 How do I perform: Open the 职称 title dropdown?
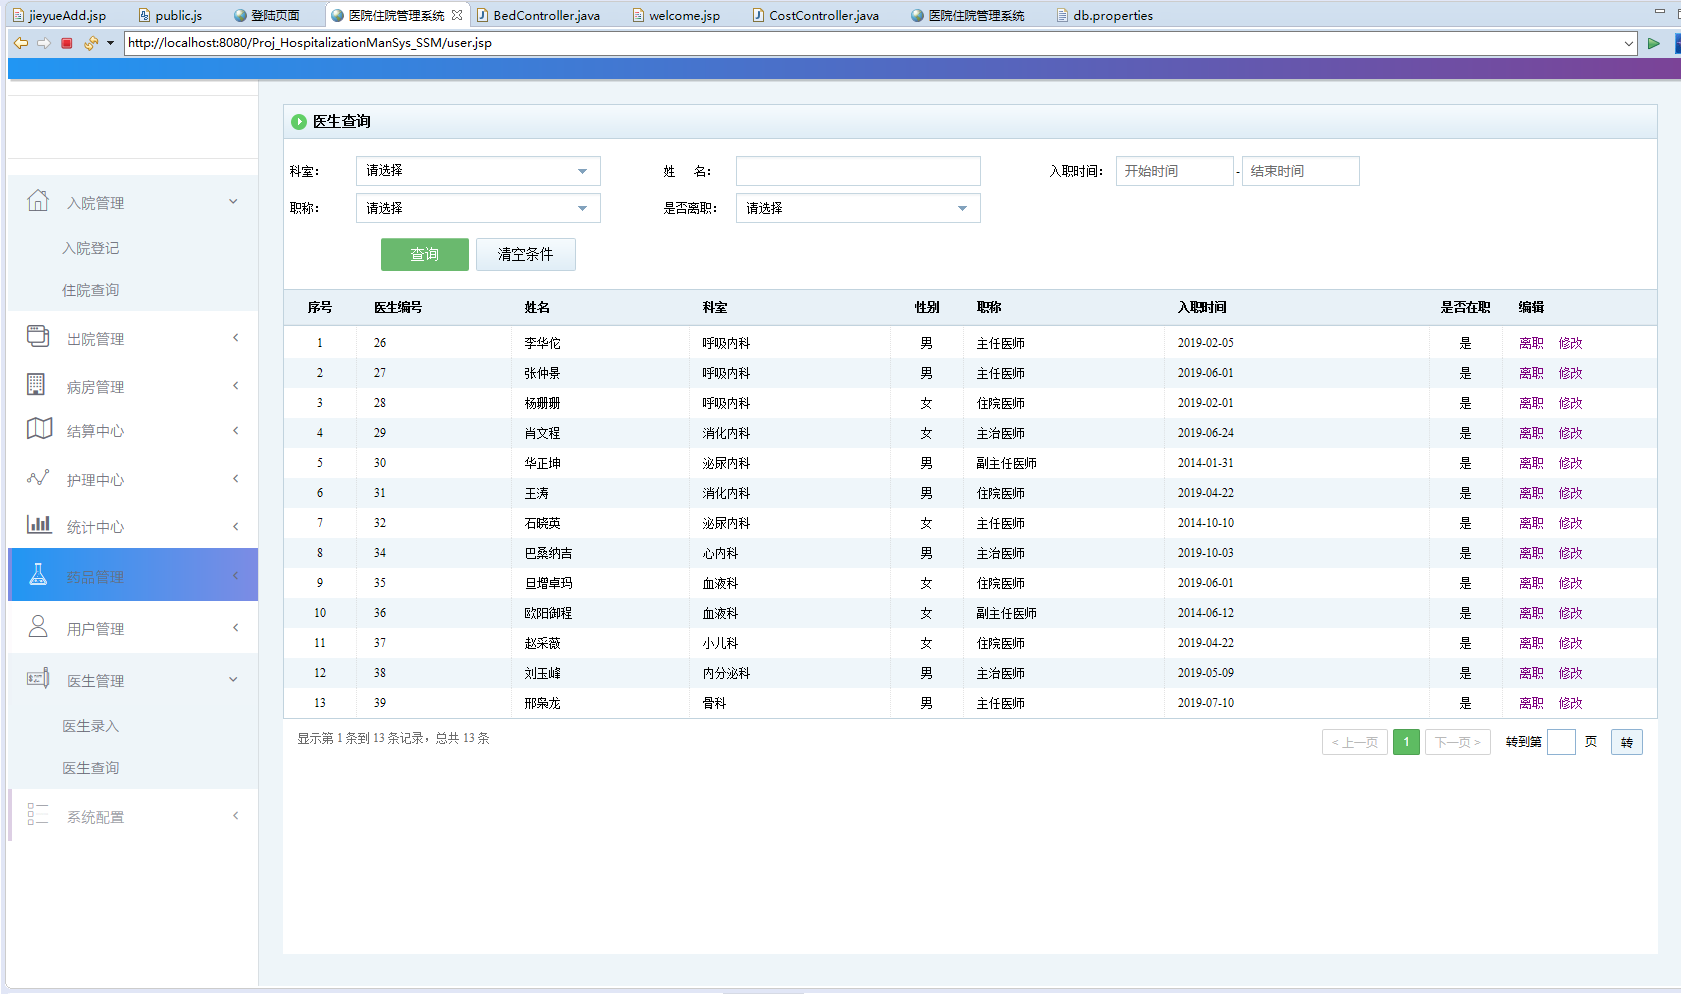(x=478, y=208)
